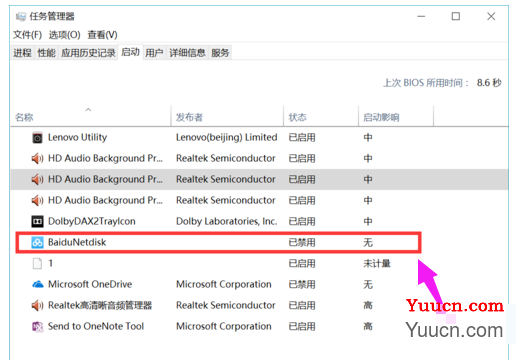Click the Lenovo(beijing) Limited publisher cell

(x=227, y=137)
